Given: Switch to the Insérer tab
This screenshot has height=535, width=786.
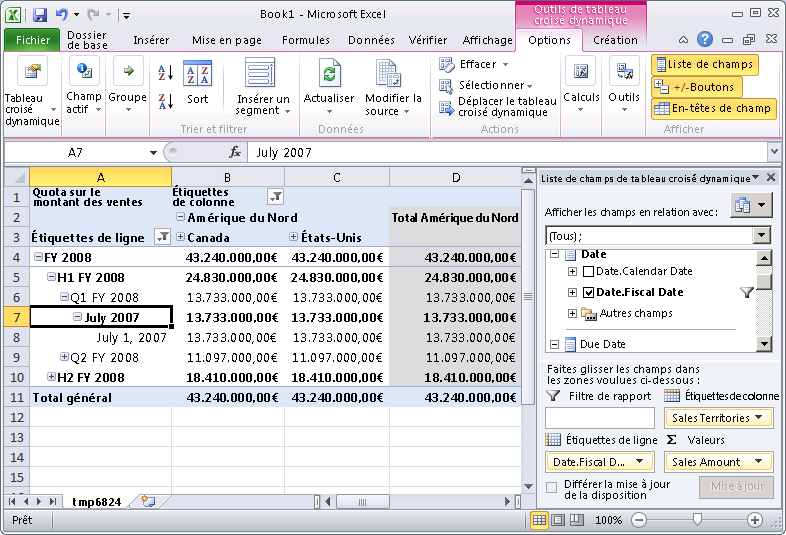Looking at the screenshot, I should tap(151, 40).
